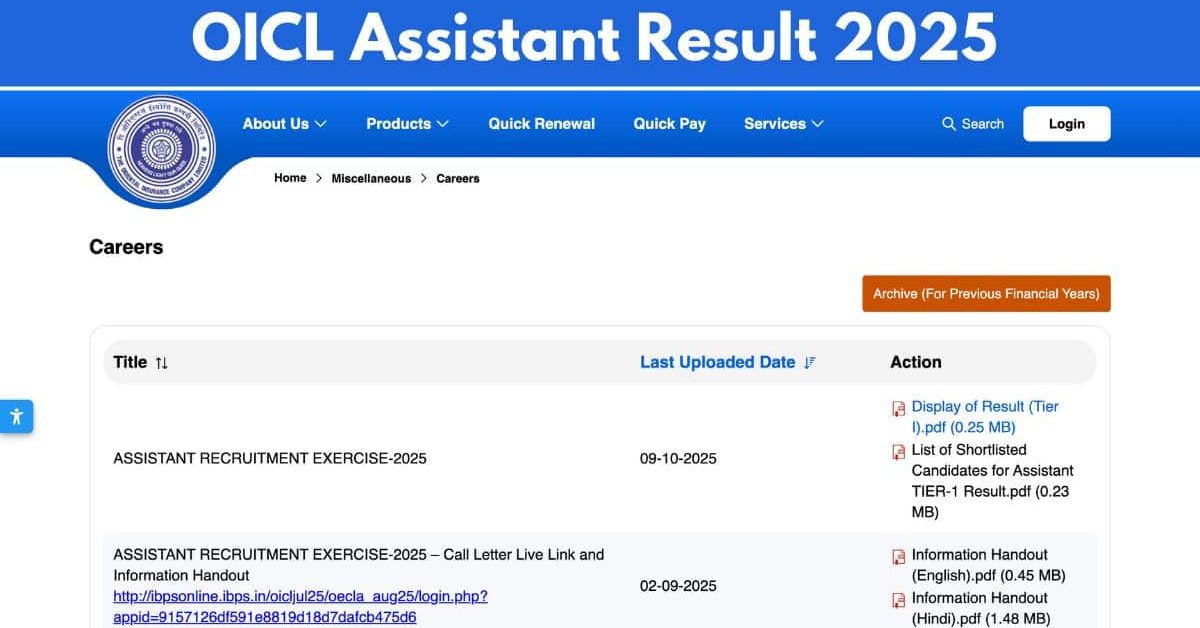Go to Home in the breadcrumb
1200x628 pixels.
click(x=290, y=178)
